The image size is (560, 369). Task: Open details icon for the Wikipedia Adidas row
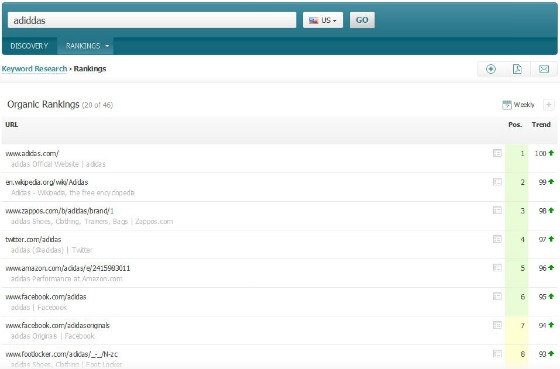click(497, 182)
